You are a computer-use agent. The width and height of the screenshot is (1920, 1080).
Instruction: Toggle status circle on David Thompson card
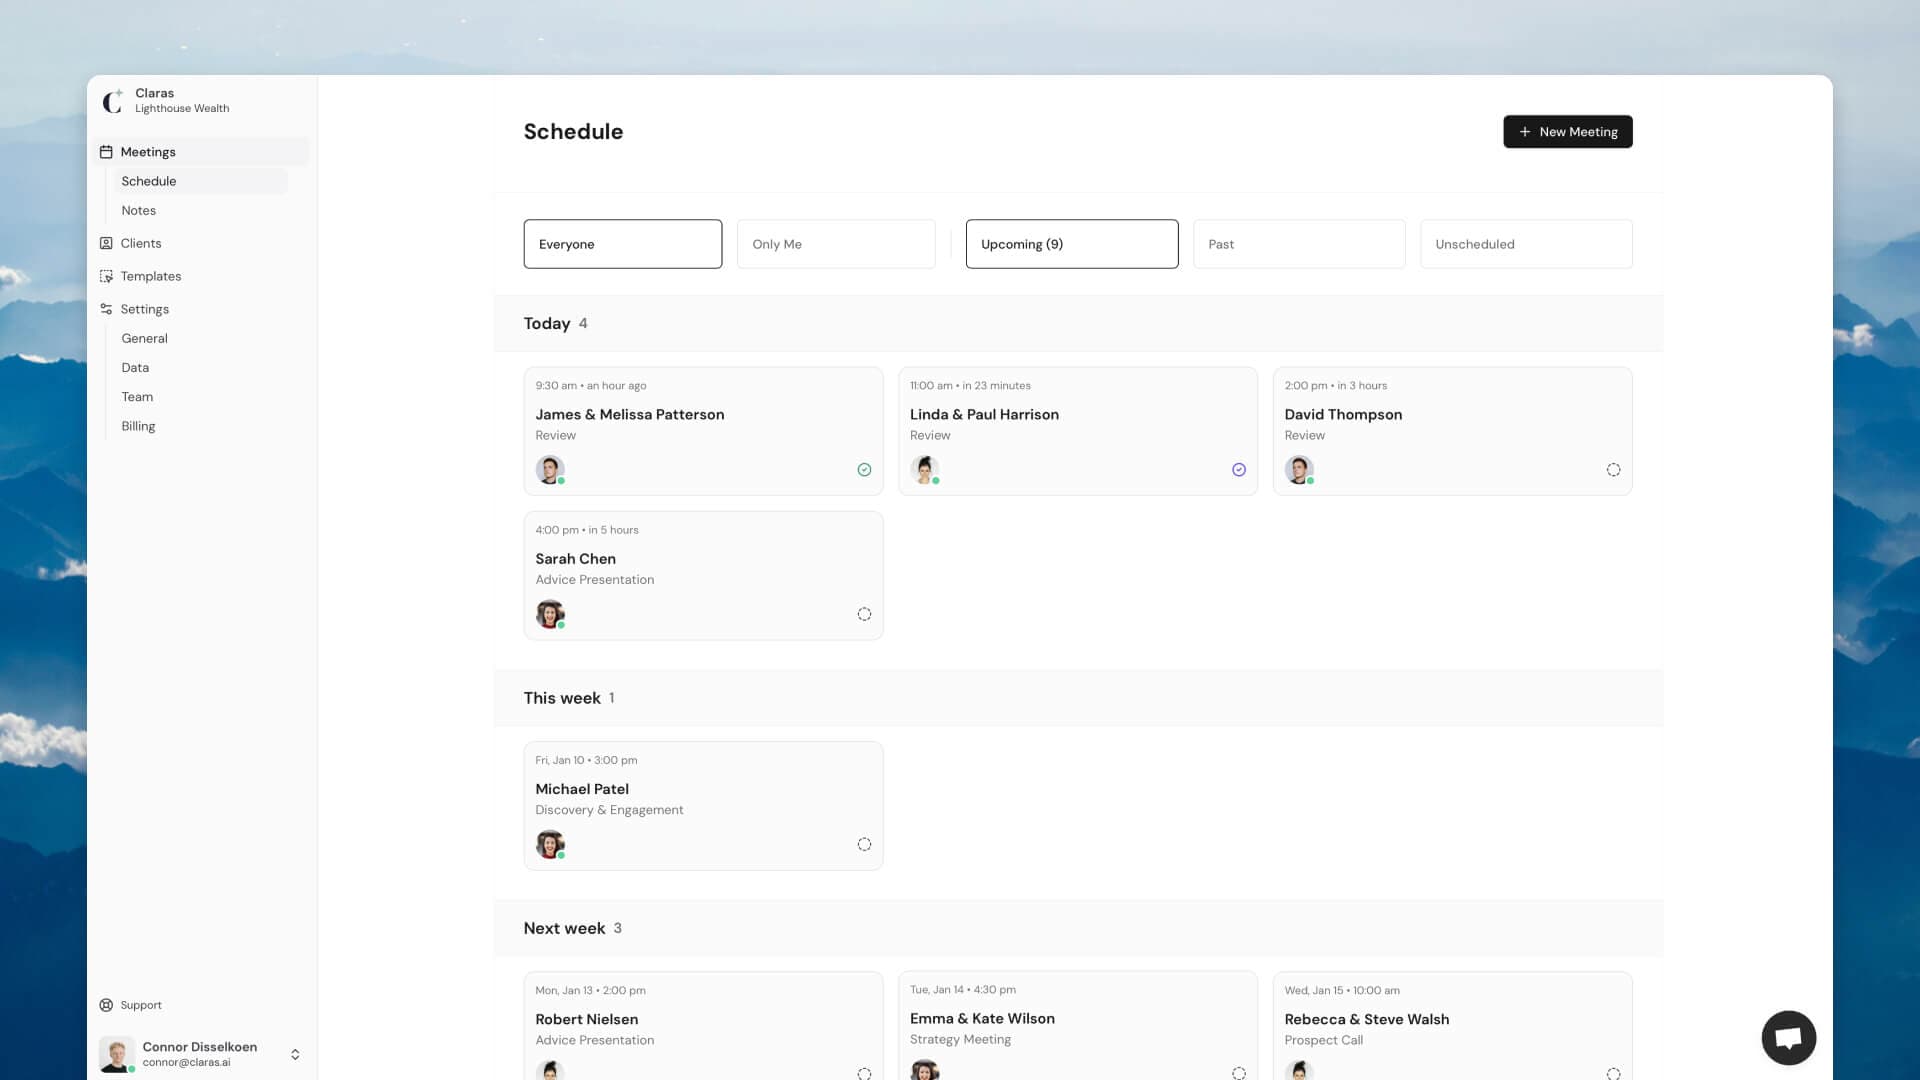point(1613,470)
